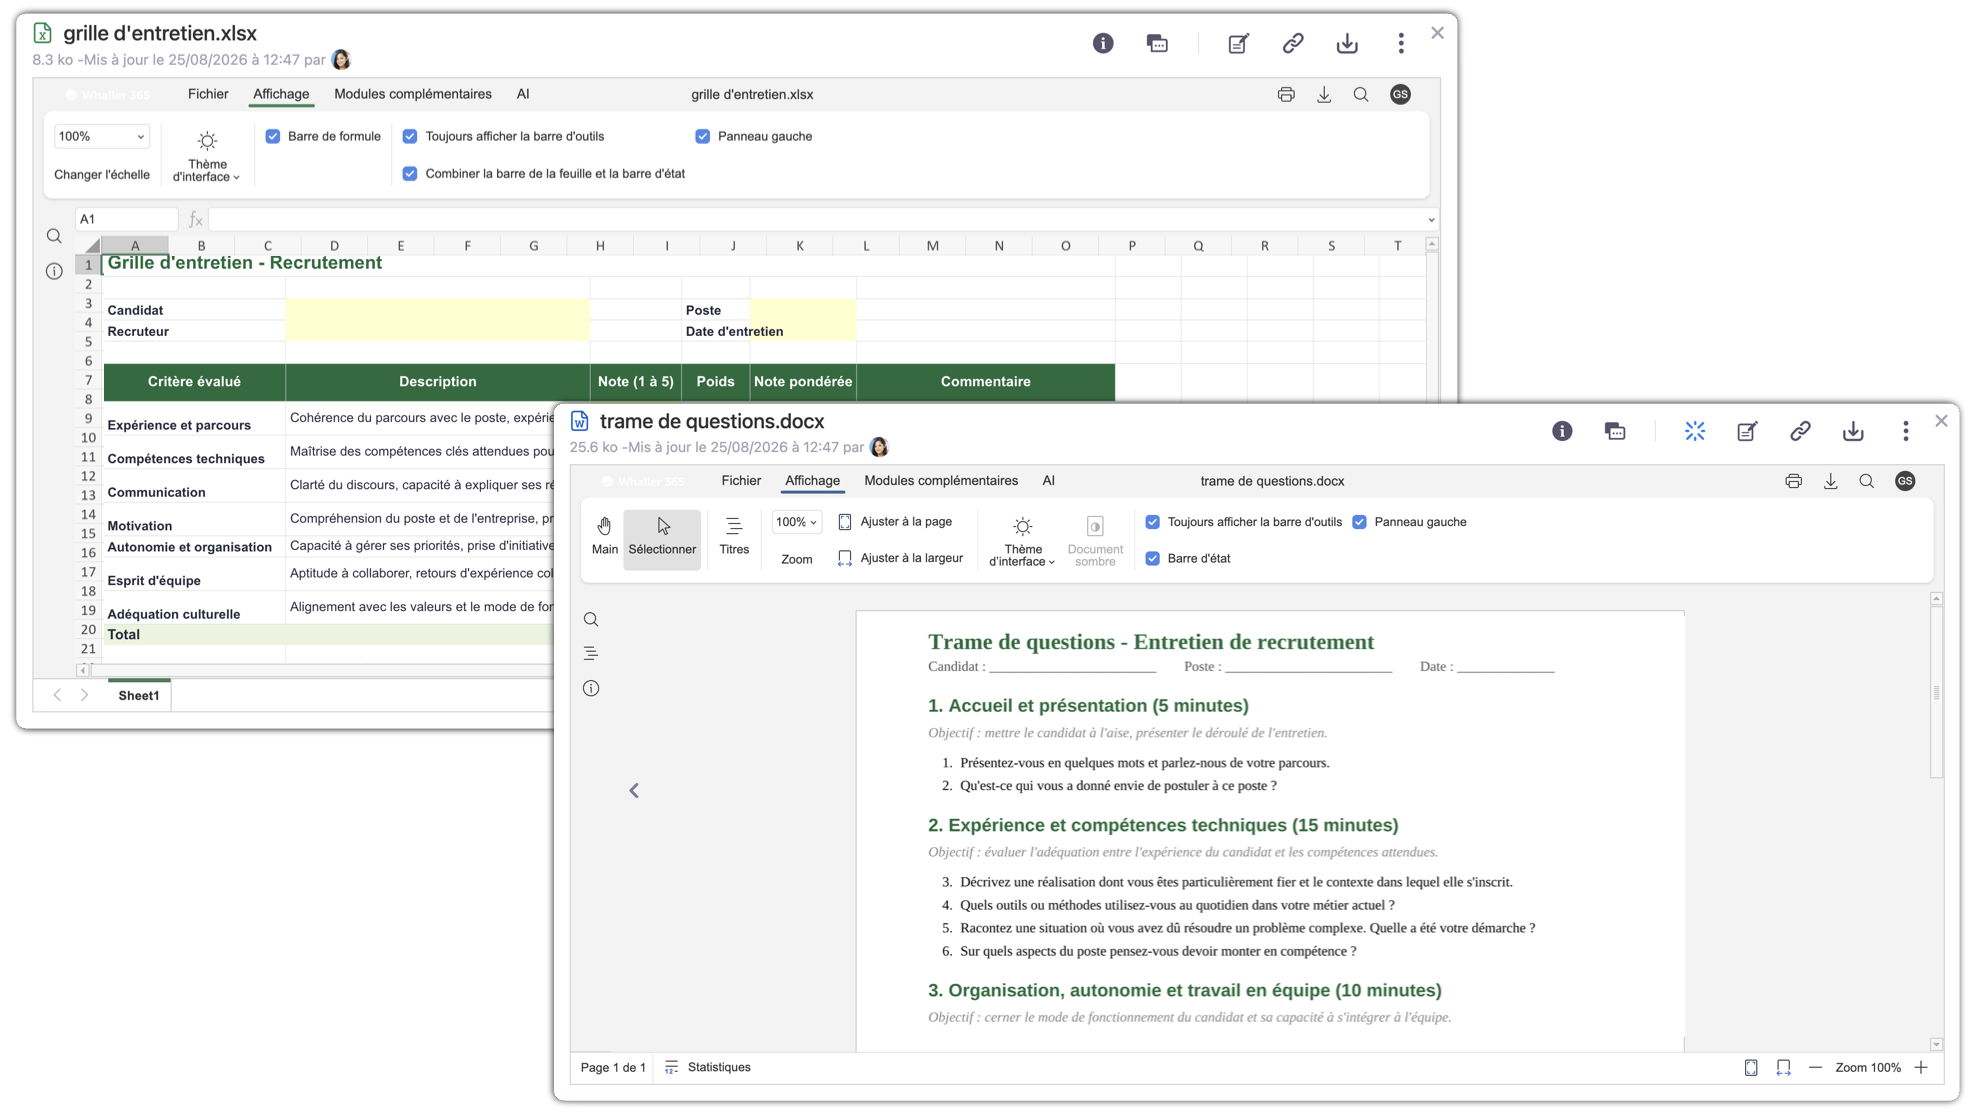This screenshot has height=1116, width=1972.
Task: Open info panel for grille d'entretien.xlsx
Action: (1103, 43)
